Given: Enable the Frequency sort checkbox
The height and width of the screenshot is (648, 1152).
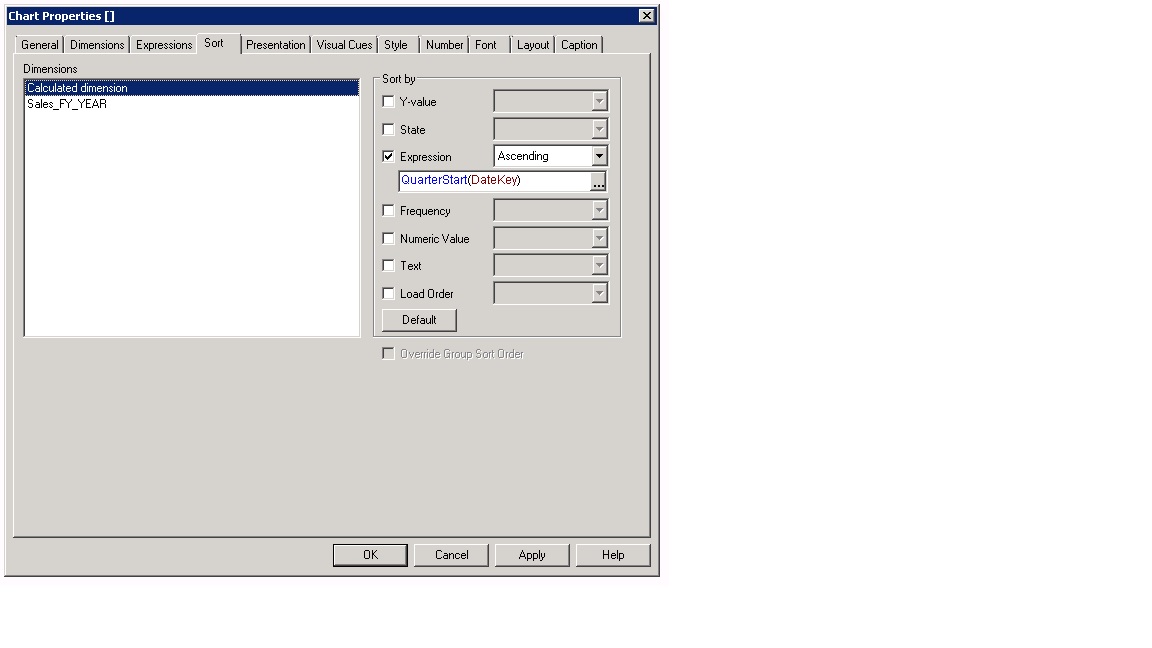Looking at the screenshot, I should [x=389, y=211].
